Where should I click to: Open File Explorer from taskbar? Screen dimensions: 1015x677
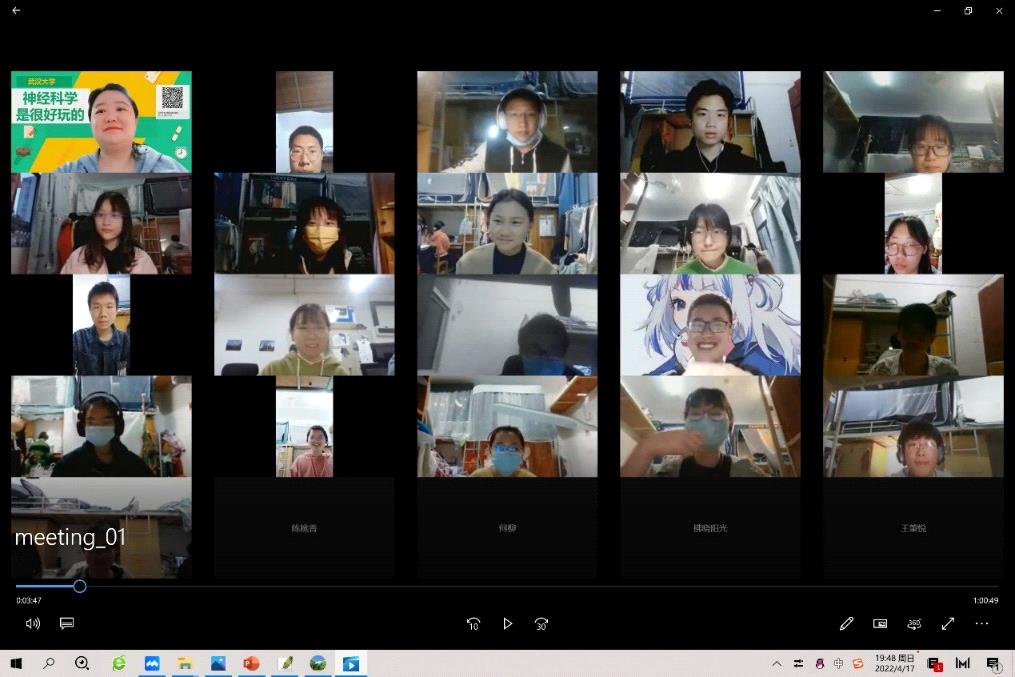point(185,663)
